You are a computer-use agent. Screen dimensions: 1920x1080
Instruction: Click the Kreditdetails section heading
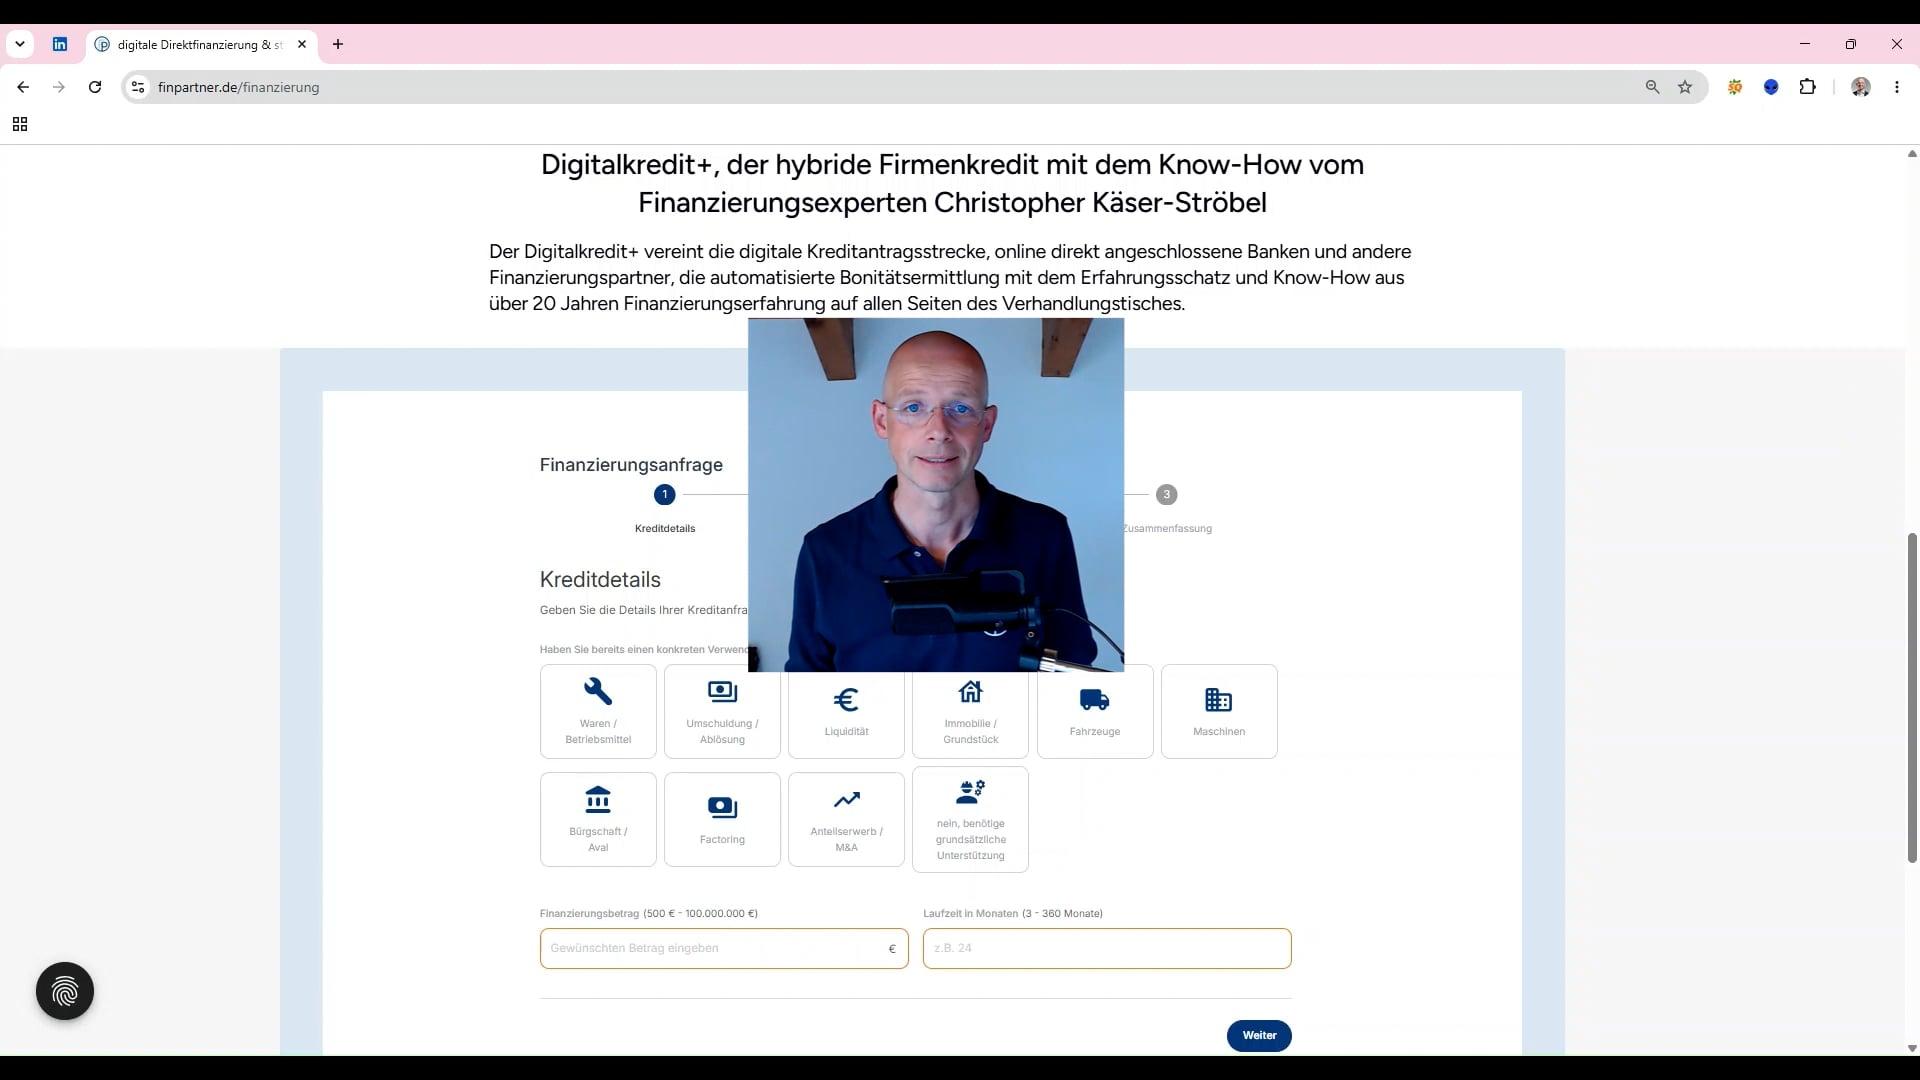click(600, 579)
